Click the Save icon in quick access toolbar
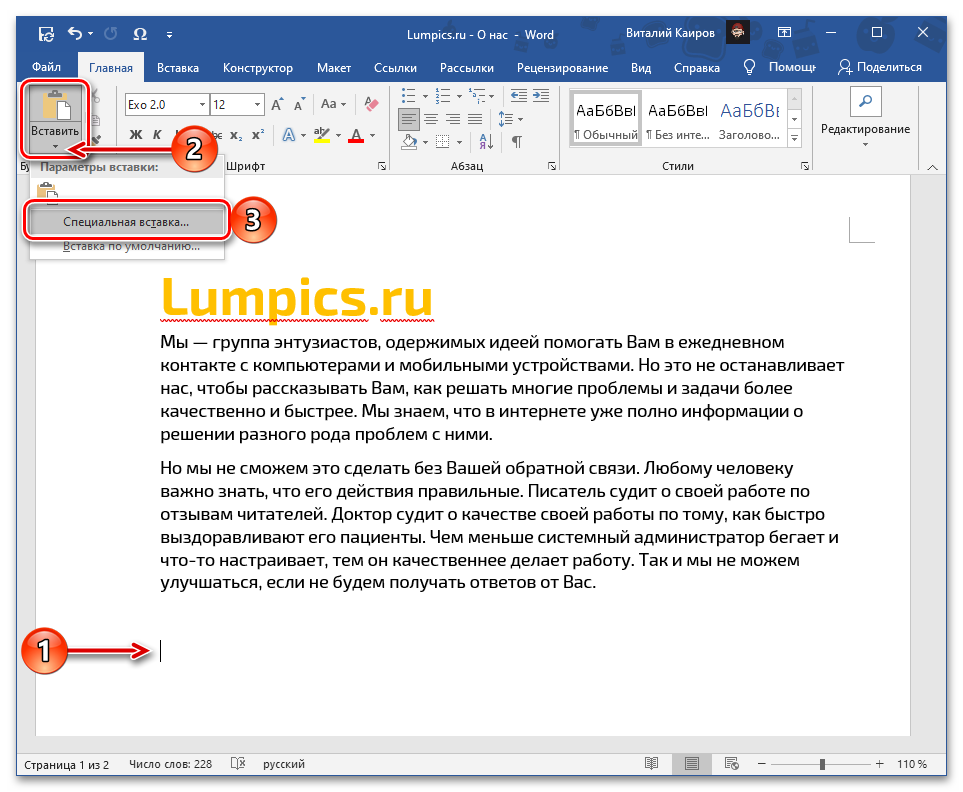 [x=46, y=34]
